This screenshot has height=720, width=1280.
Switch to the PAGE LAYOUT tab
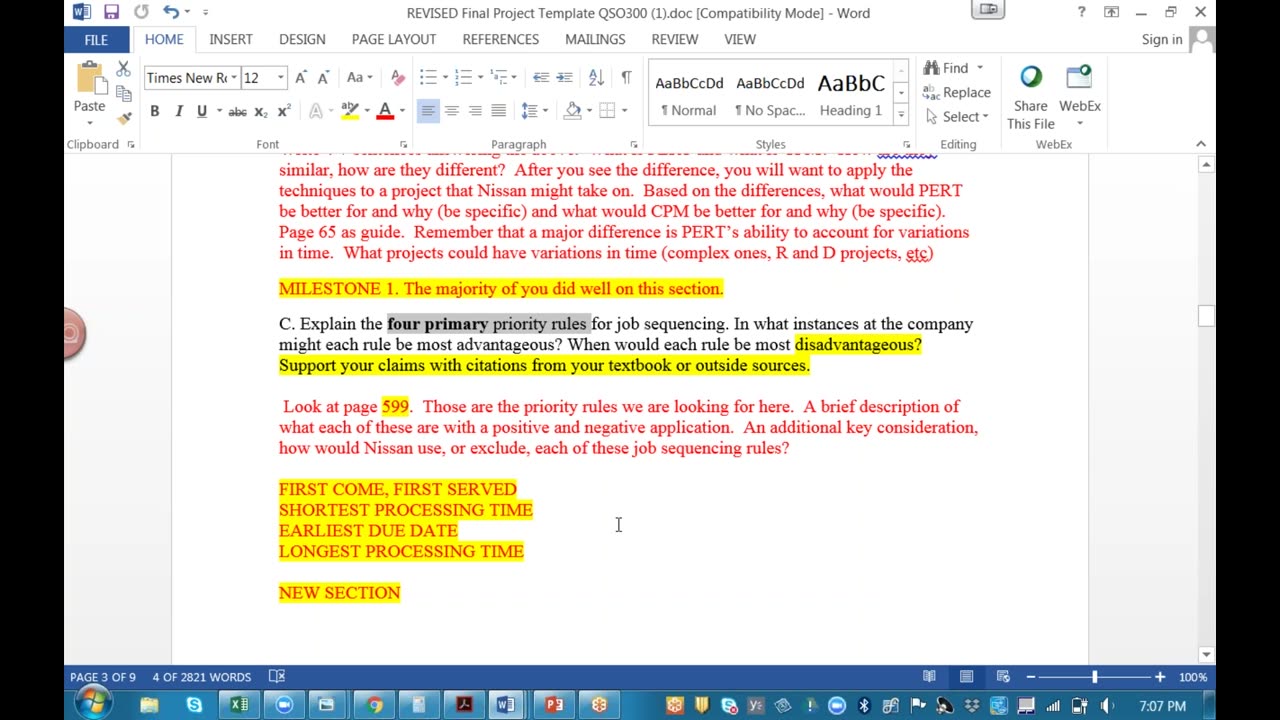[x=394, y=39]
